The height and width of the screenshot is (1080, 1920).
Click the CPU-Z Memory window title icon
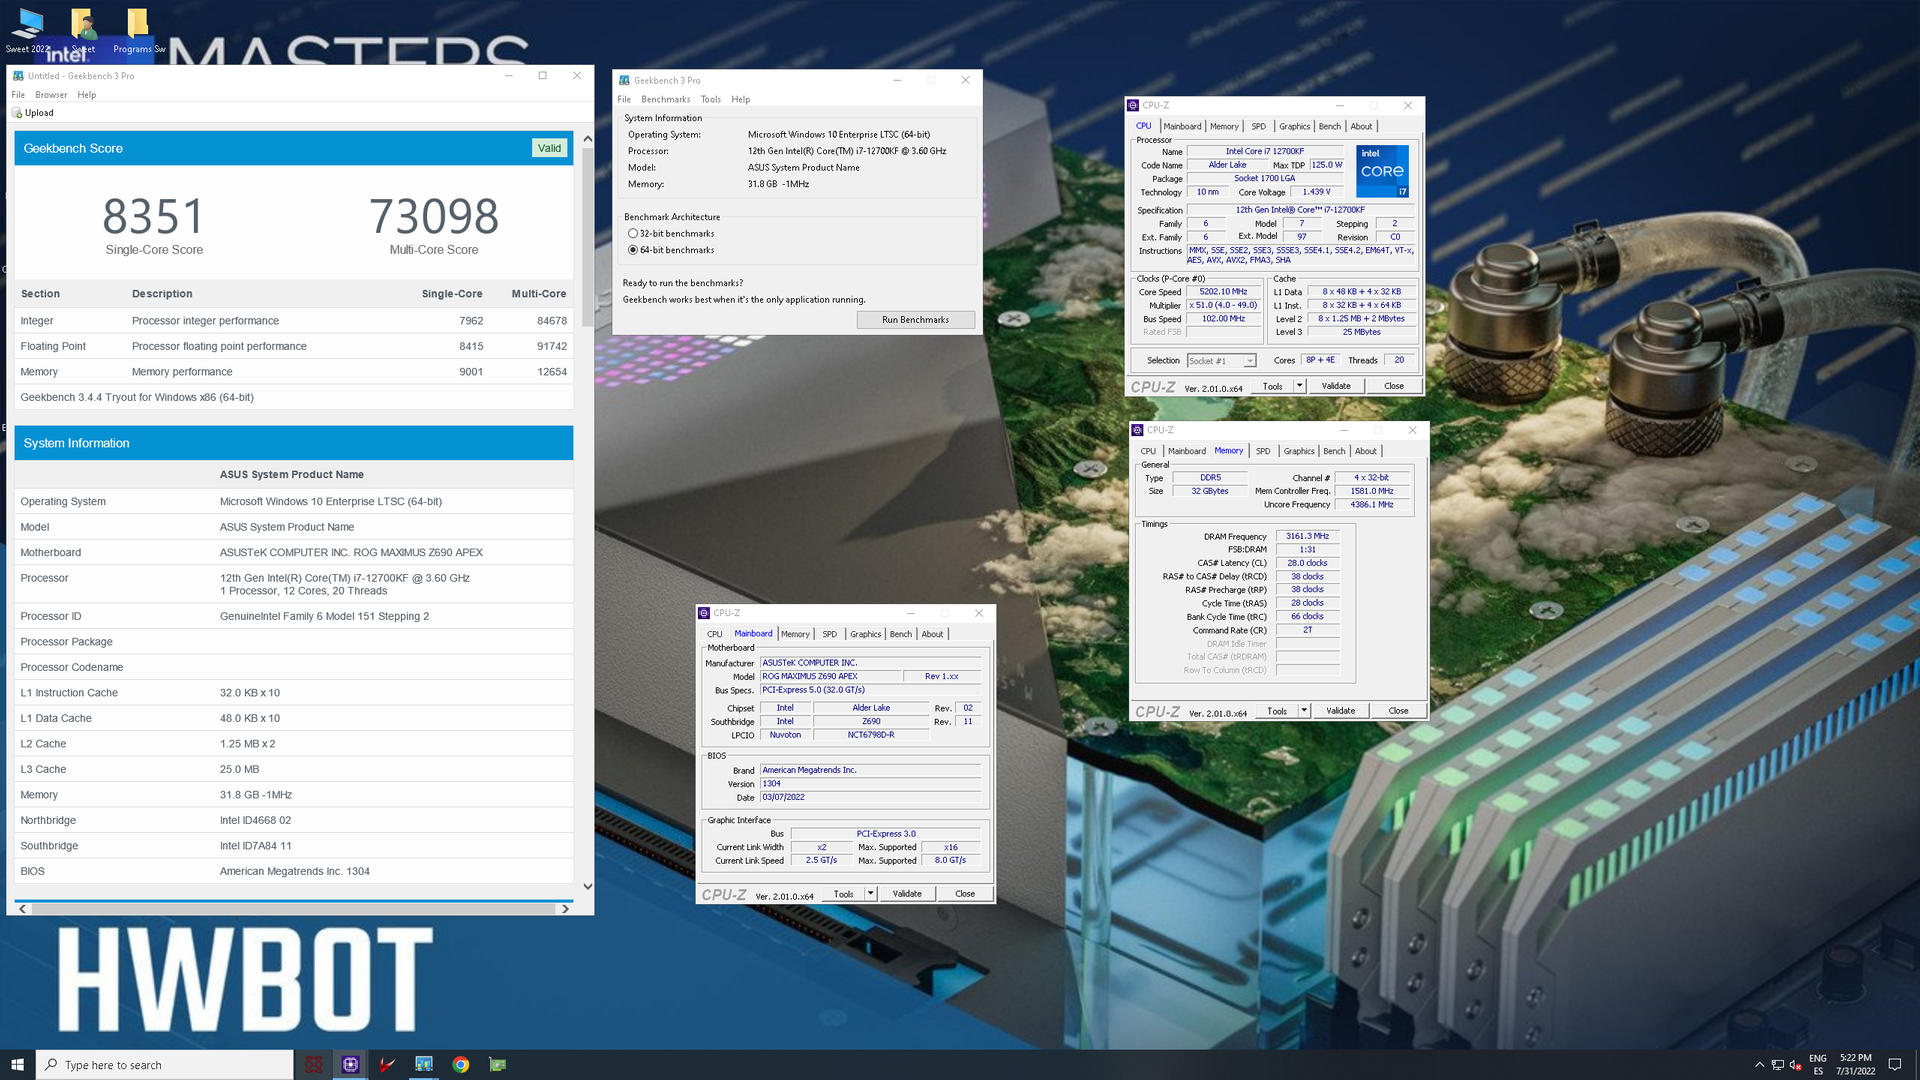click(1137, 430)
